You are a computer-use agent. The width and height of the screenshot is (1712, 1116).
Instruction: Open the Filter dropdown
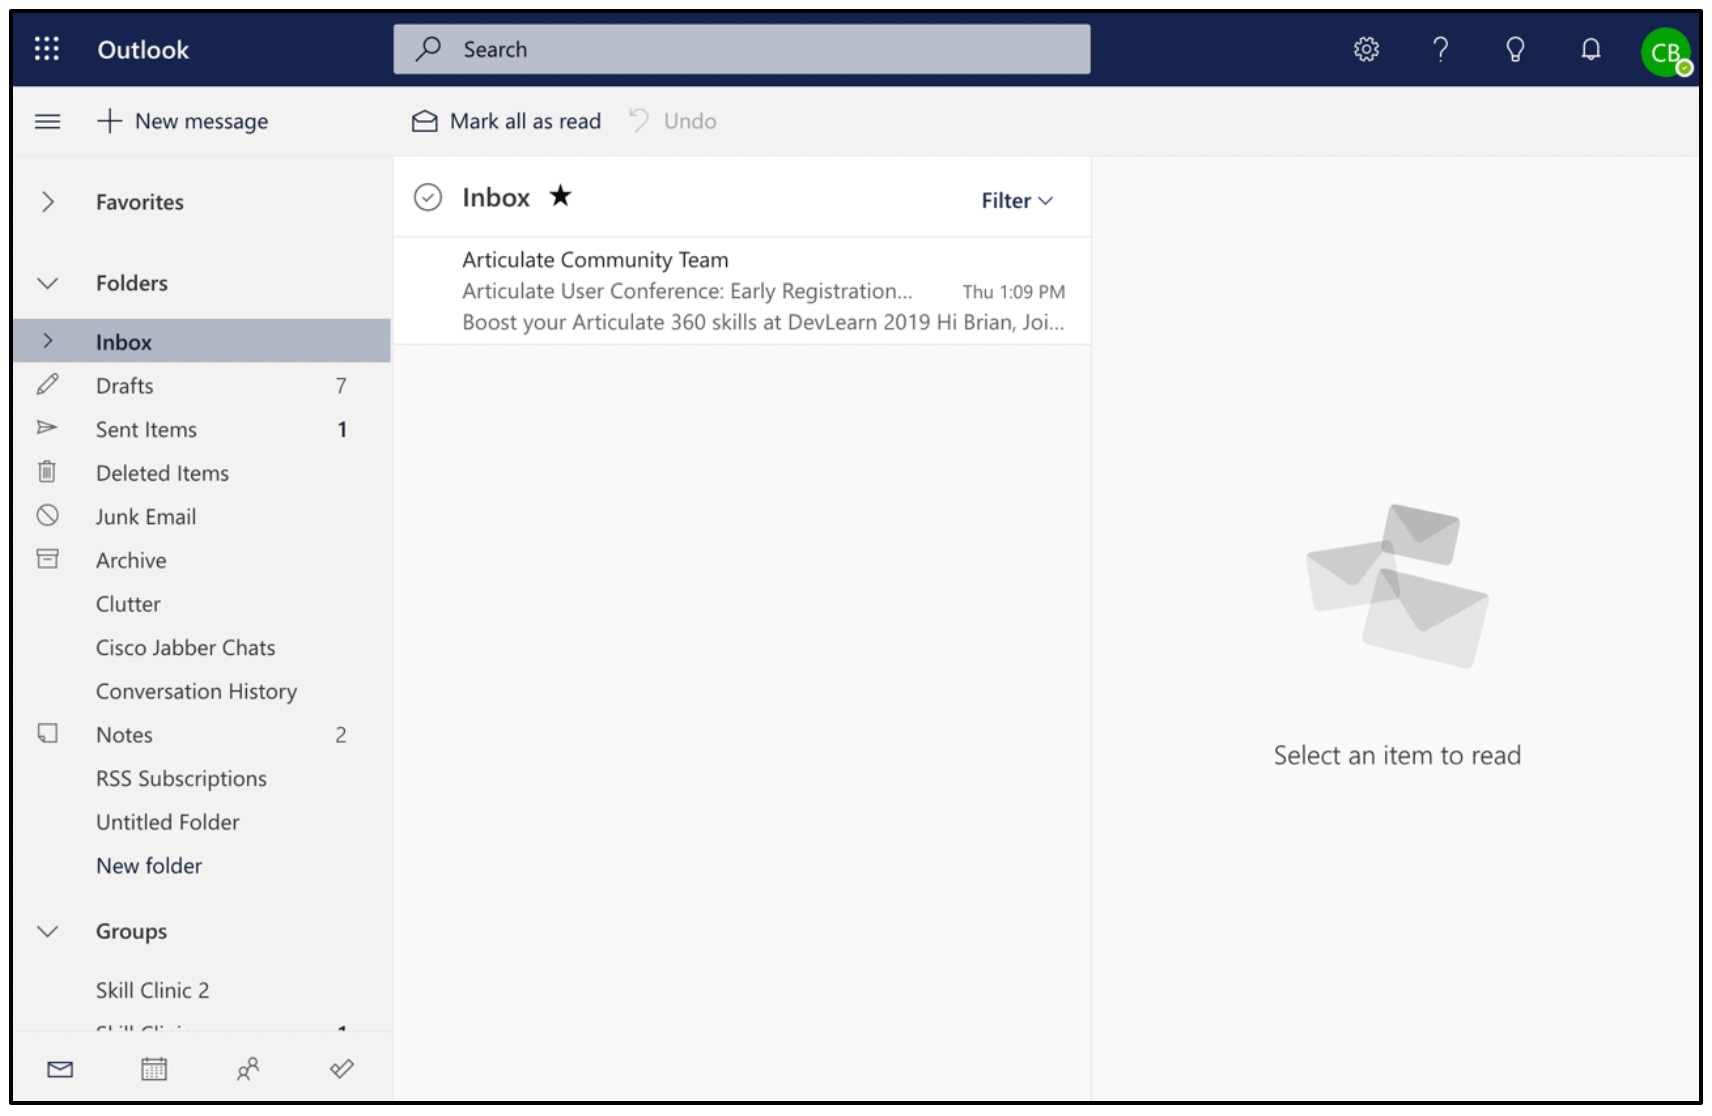[x=1016, y=200]
